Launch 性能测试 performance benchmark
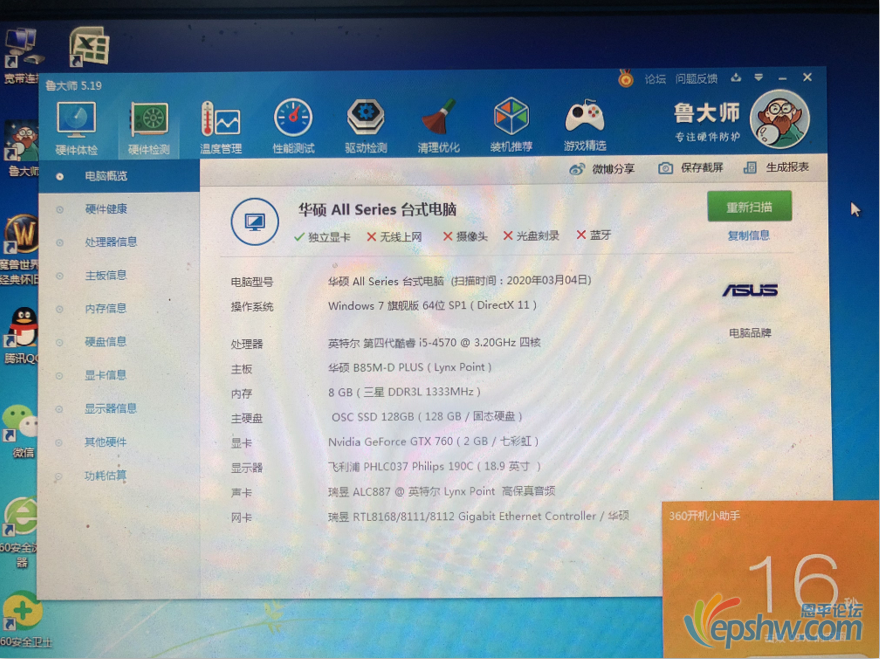The image size is (880, 659). coord(293,127)
